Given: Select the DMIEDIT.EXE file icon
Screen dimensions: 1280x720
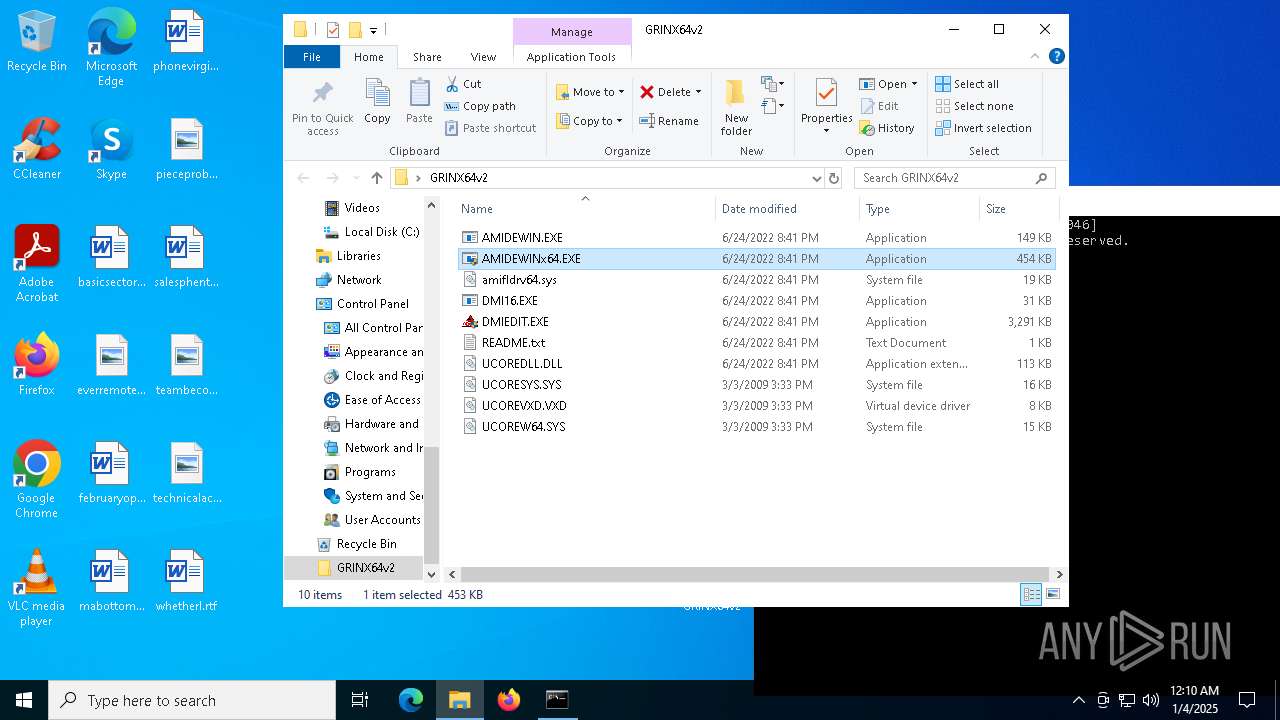Looking at the screenshot, I should click(470, 322).
